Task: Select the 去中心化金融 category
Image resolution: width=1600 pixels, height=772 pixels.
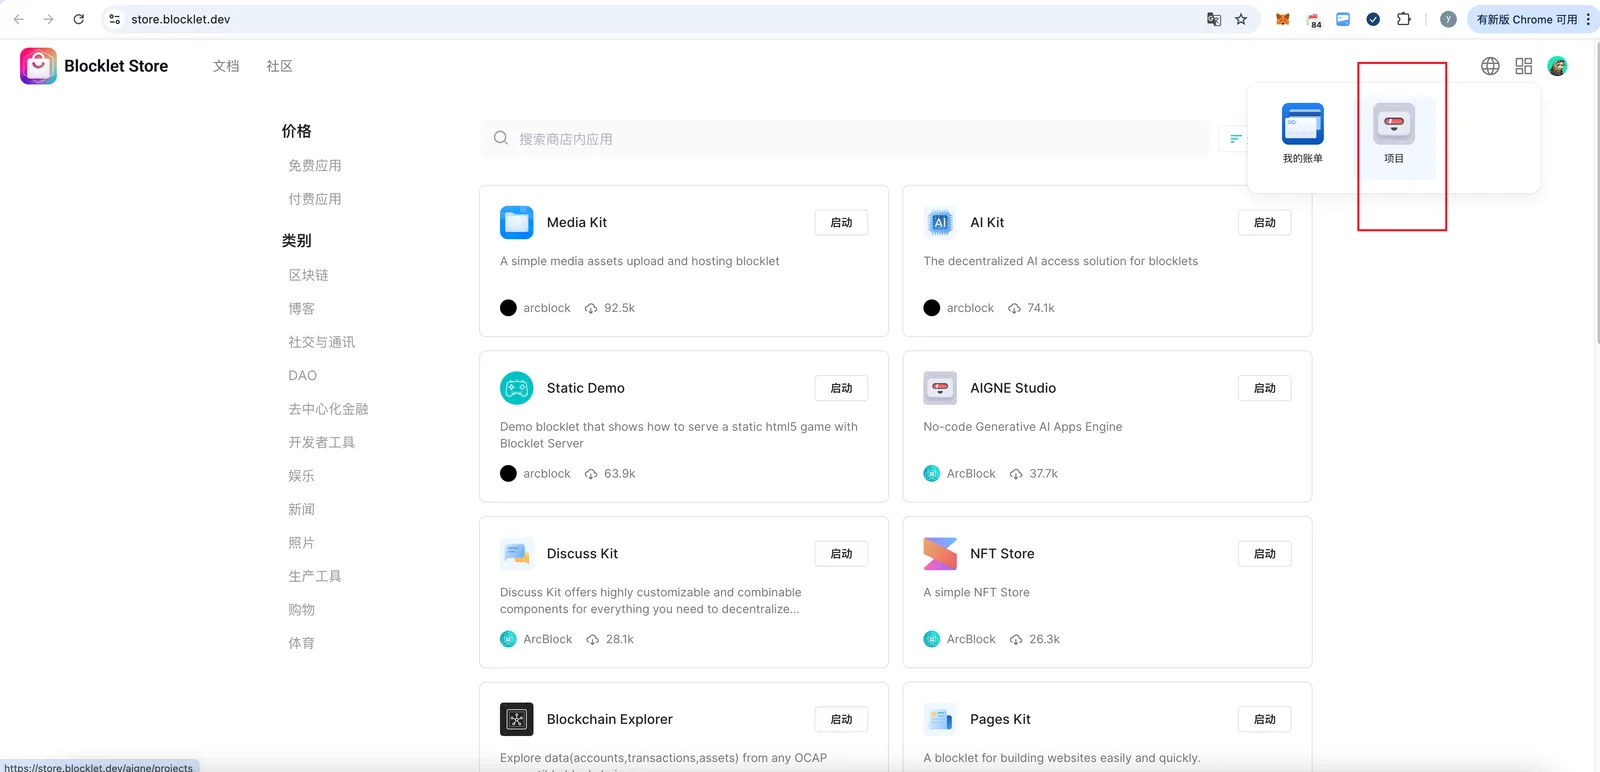Action: point(328,409)
